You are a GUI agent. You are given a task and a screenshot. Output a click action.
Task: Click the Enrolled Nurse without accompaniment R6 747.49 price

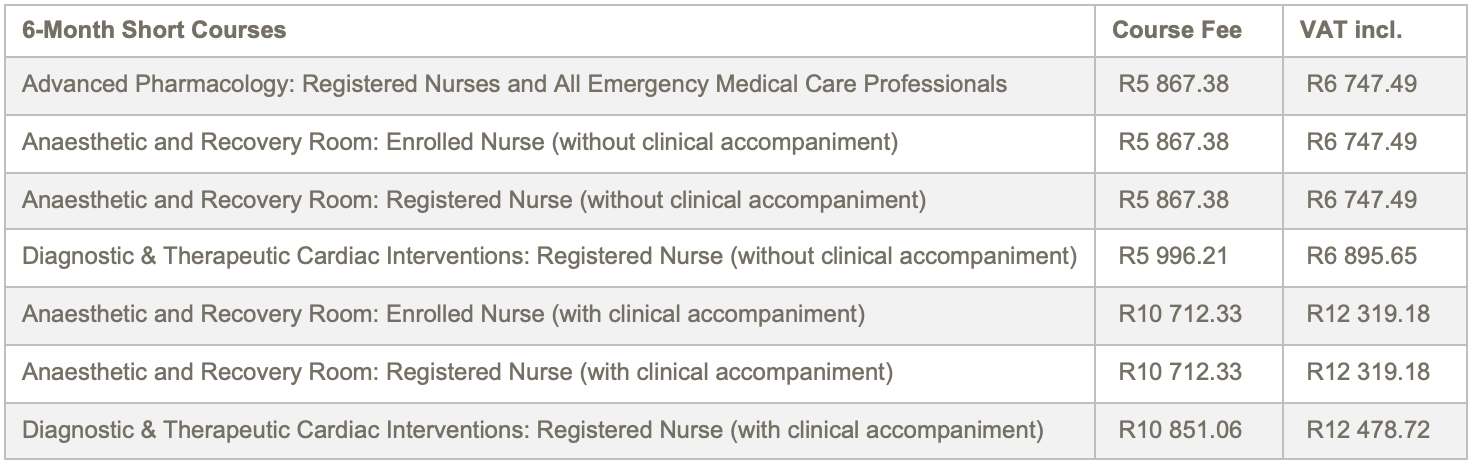point(1361,142)
